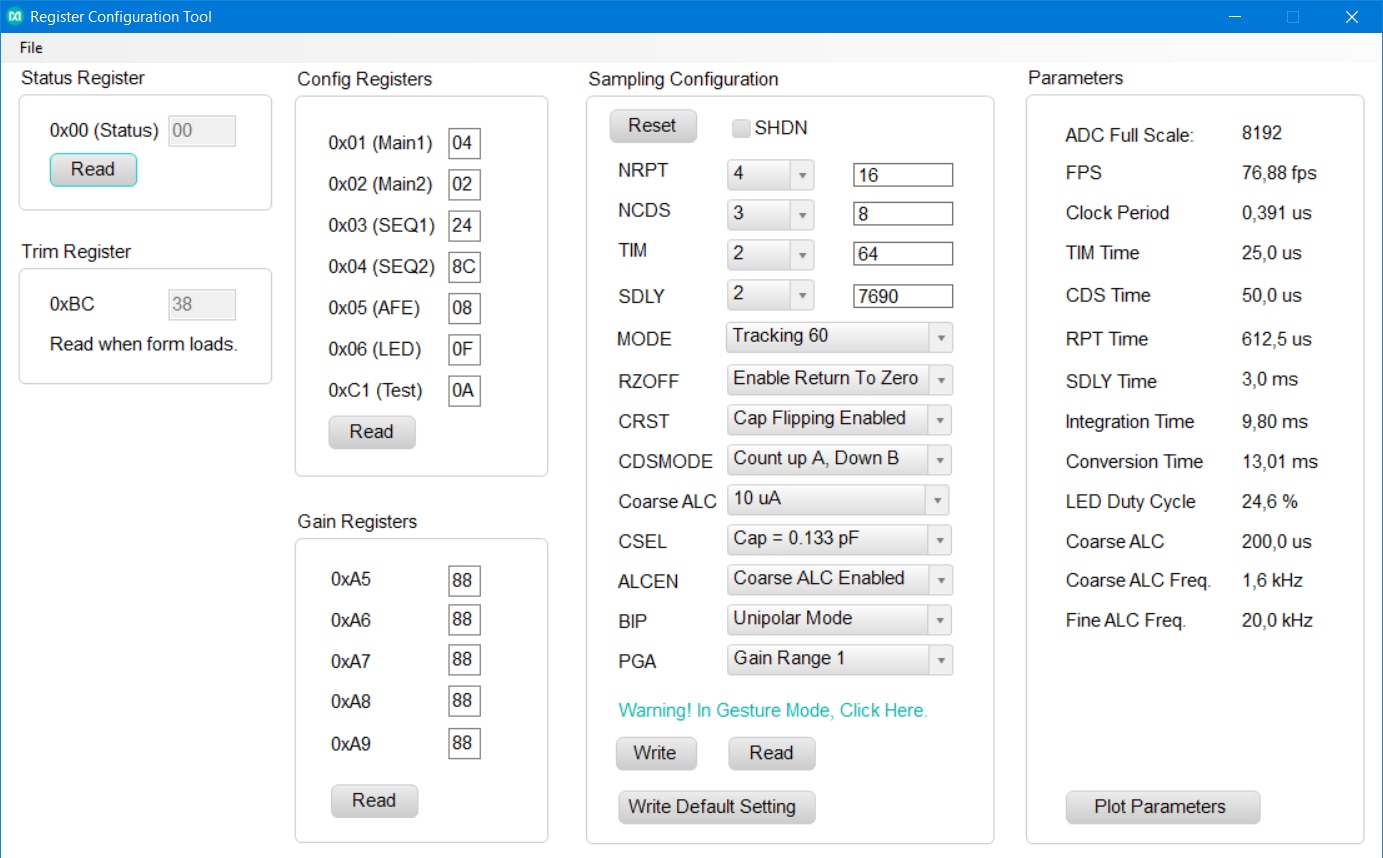Click the 0x06 (LED) register field

464,350
